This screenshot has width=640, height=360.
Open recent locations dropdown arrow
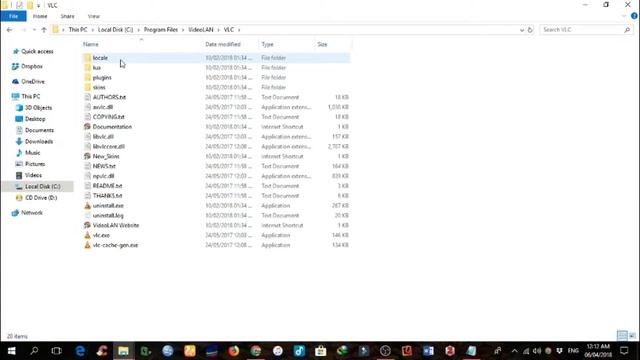coord(34,30)
